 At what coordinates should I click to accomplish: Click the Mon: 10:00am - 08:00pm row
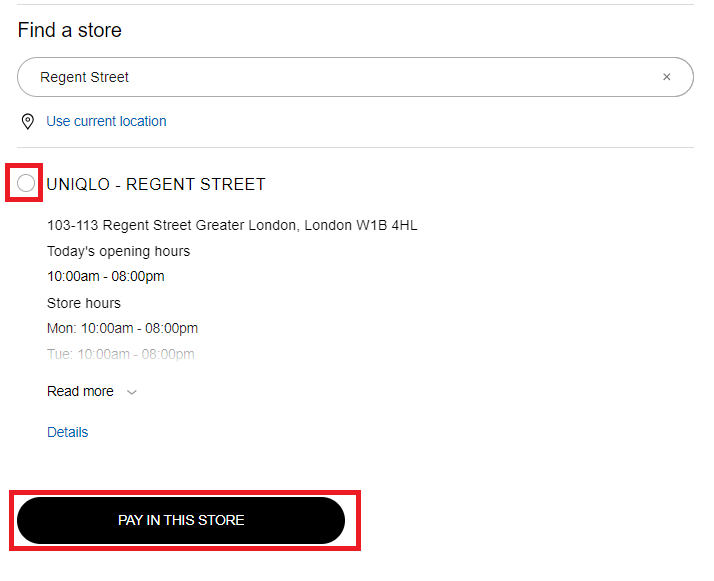(122, 328)
